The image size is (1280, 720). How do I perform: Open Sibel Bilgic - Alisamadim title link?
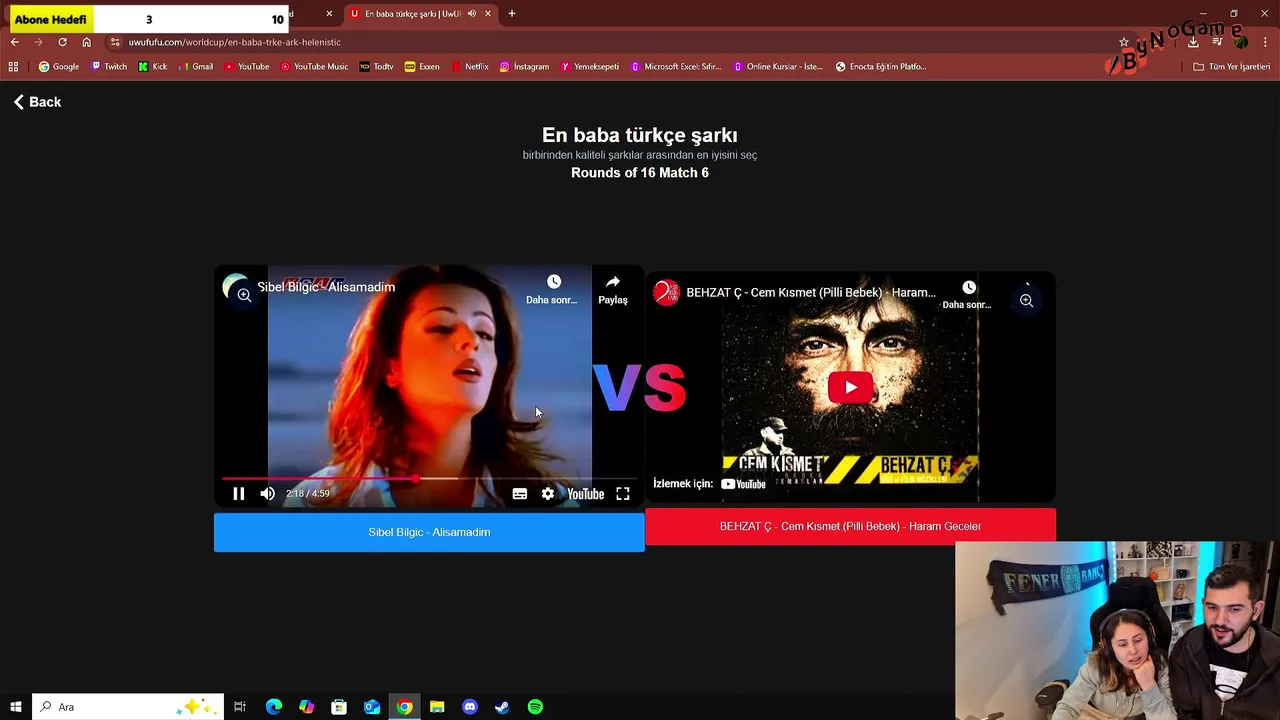326,287
